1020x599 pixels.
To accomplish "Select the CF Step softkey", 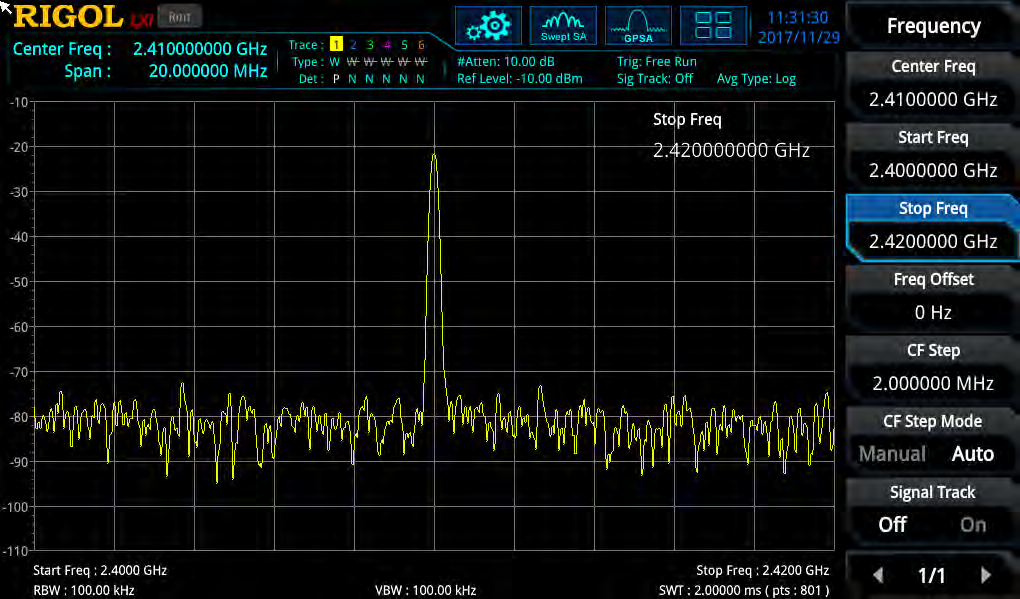I will click(x=933, y=367).
